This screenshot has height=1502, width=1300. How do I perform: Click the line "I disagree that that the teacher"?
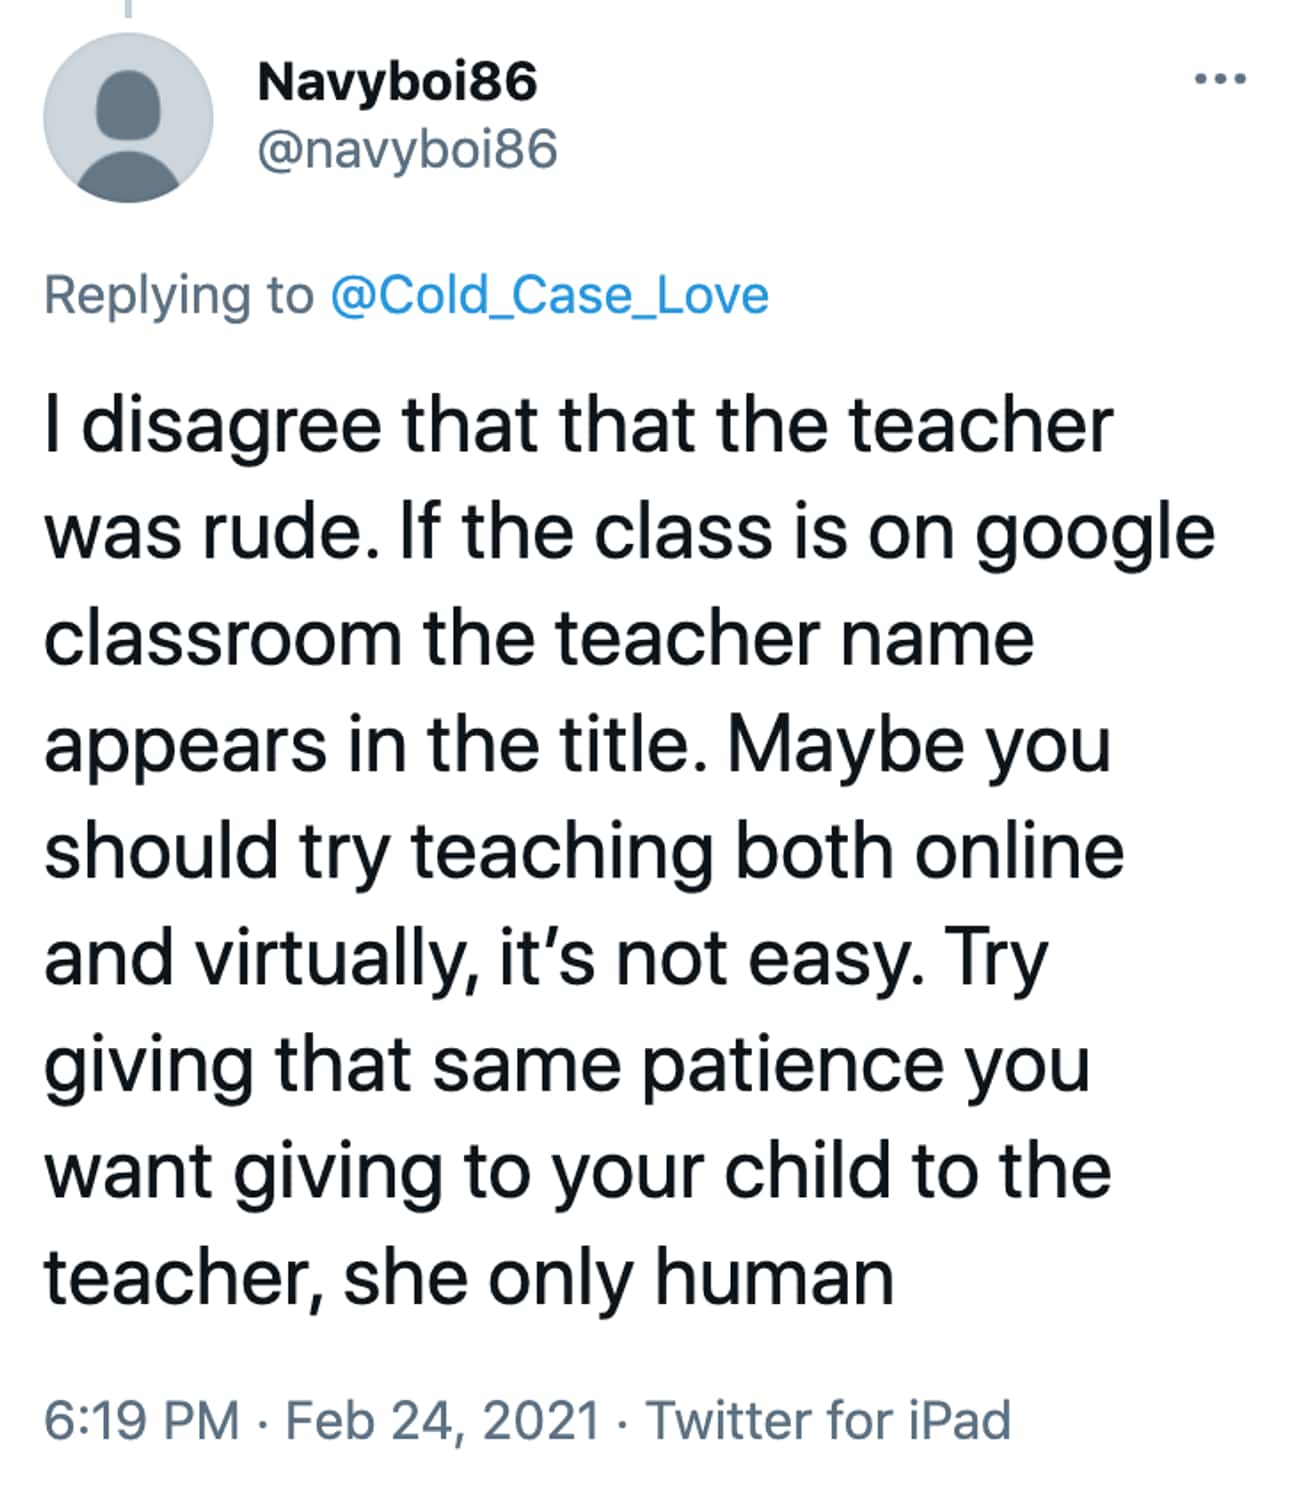[x=579, y=427]
